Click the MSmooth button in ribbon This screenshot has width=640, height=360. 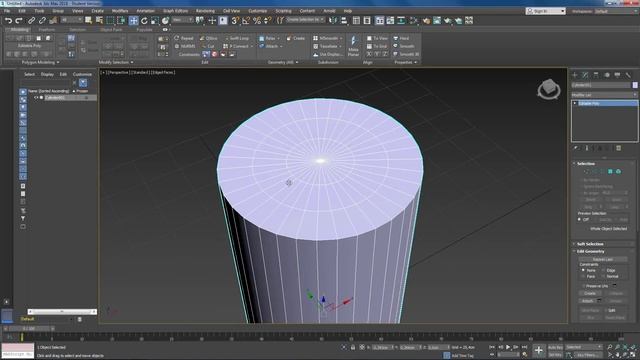(x=326, y=38)
